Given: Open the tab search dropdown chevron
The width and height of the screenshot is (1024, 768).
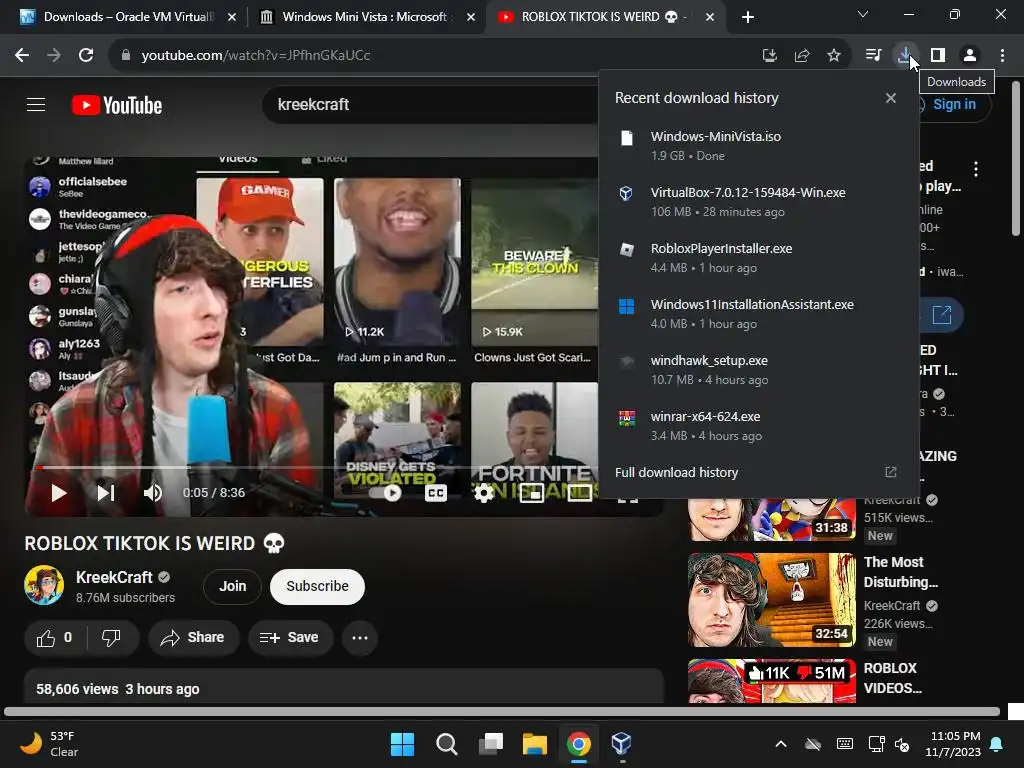Looking at the screenshot, I should 863,14.
